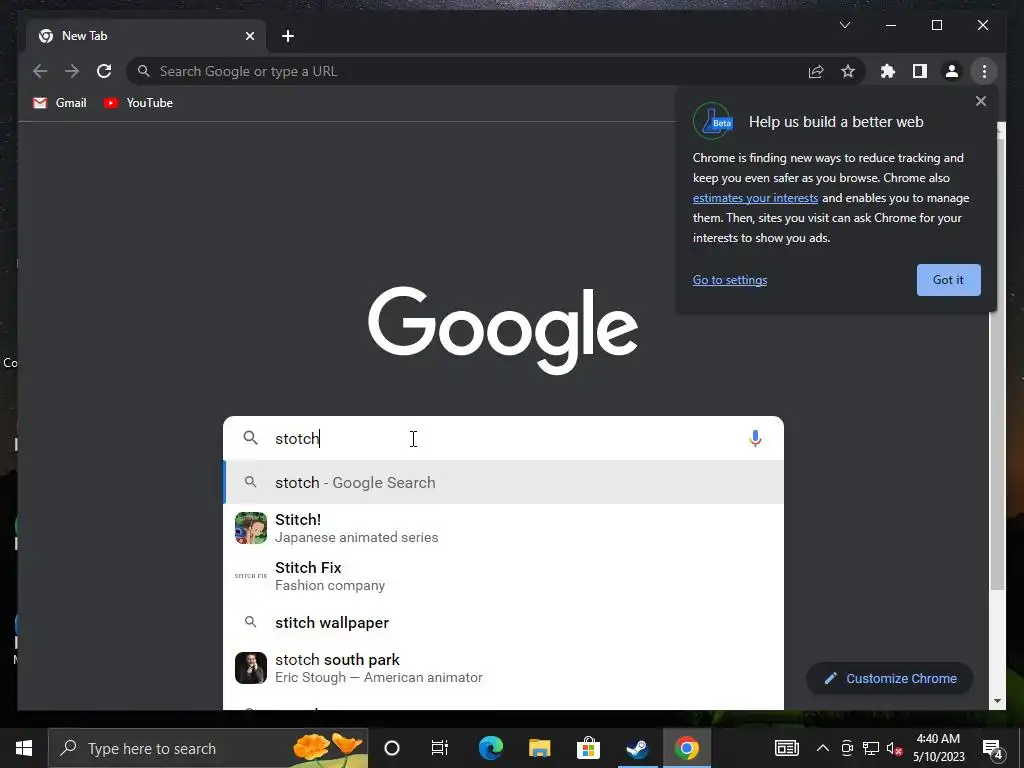Click the Meet Now tray icon
Viewport: 1024px width, 768px height.
[x=847, y=748]
